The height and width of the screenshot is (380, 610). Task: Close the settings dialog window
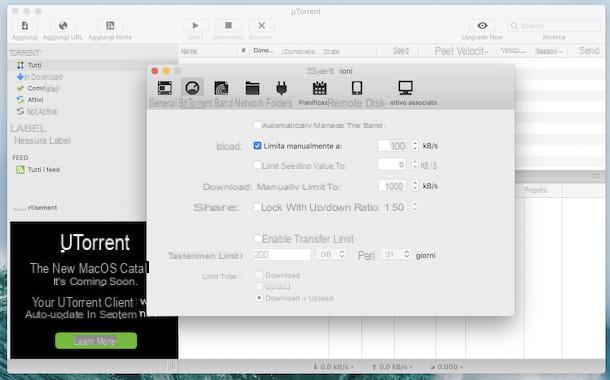[155, 71]
